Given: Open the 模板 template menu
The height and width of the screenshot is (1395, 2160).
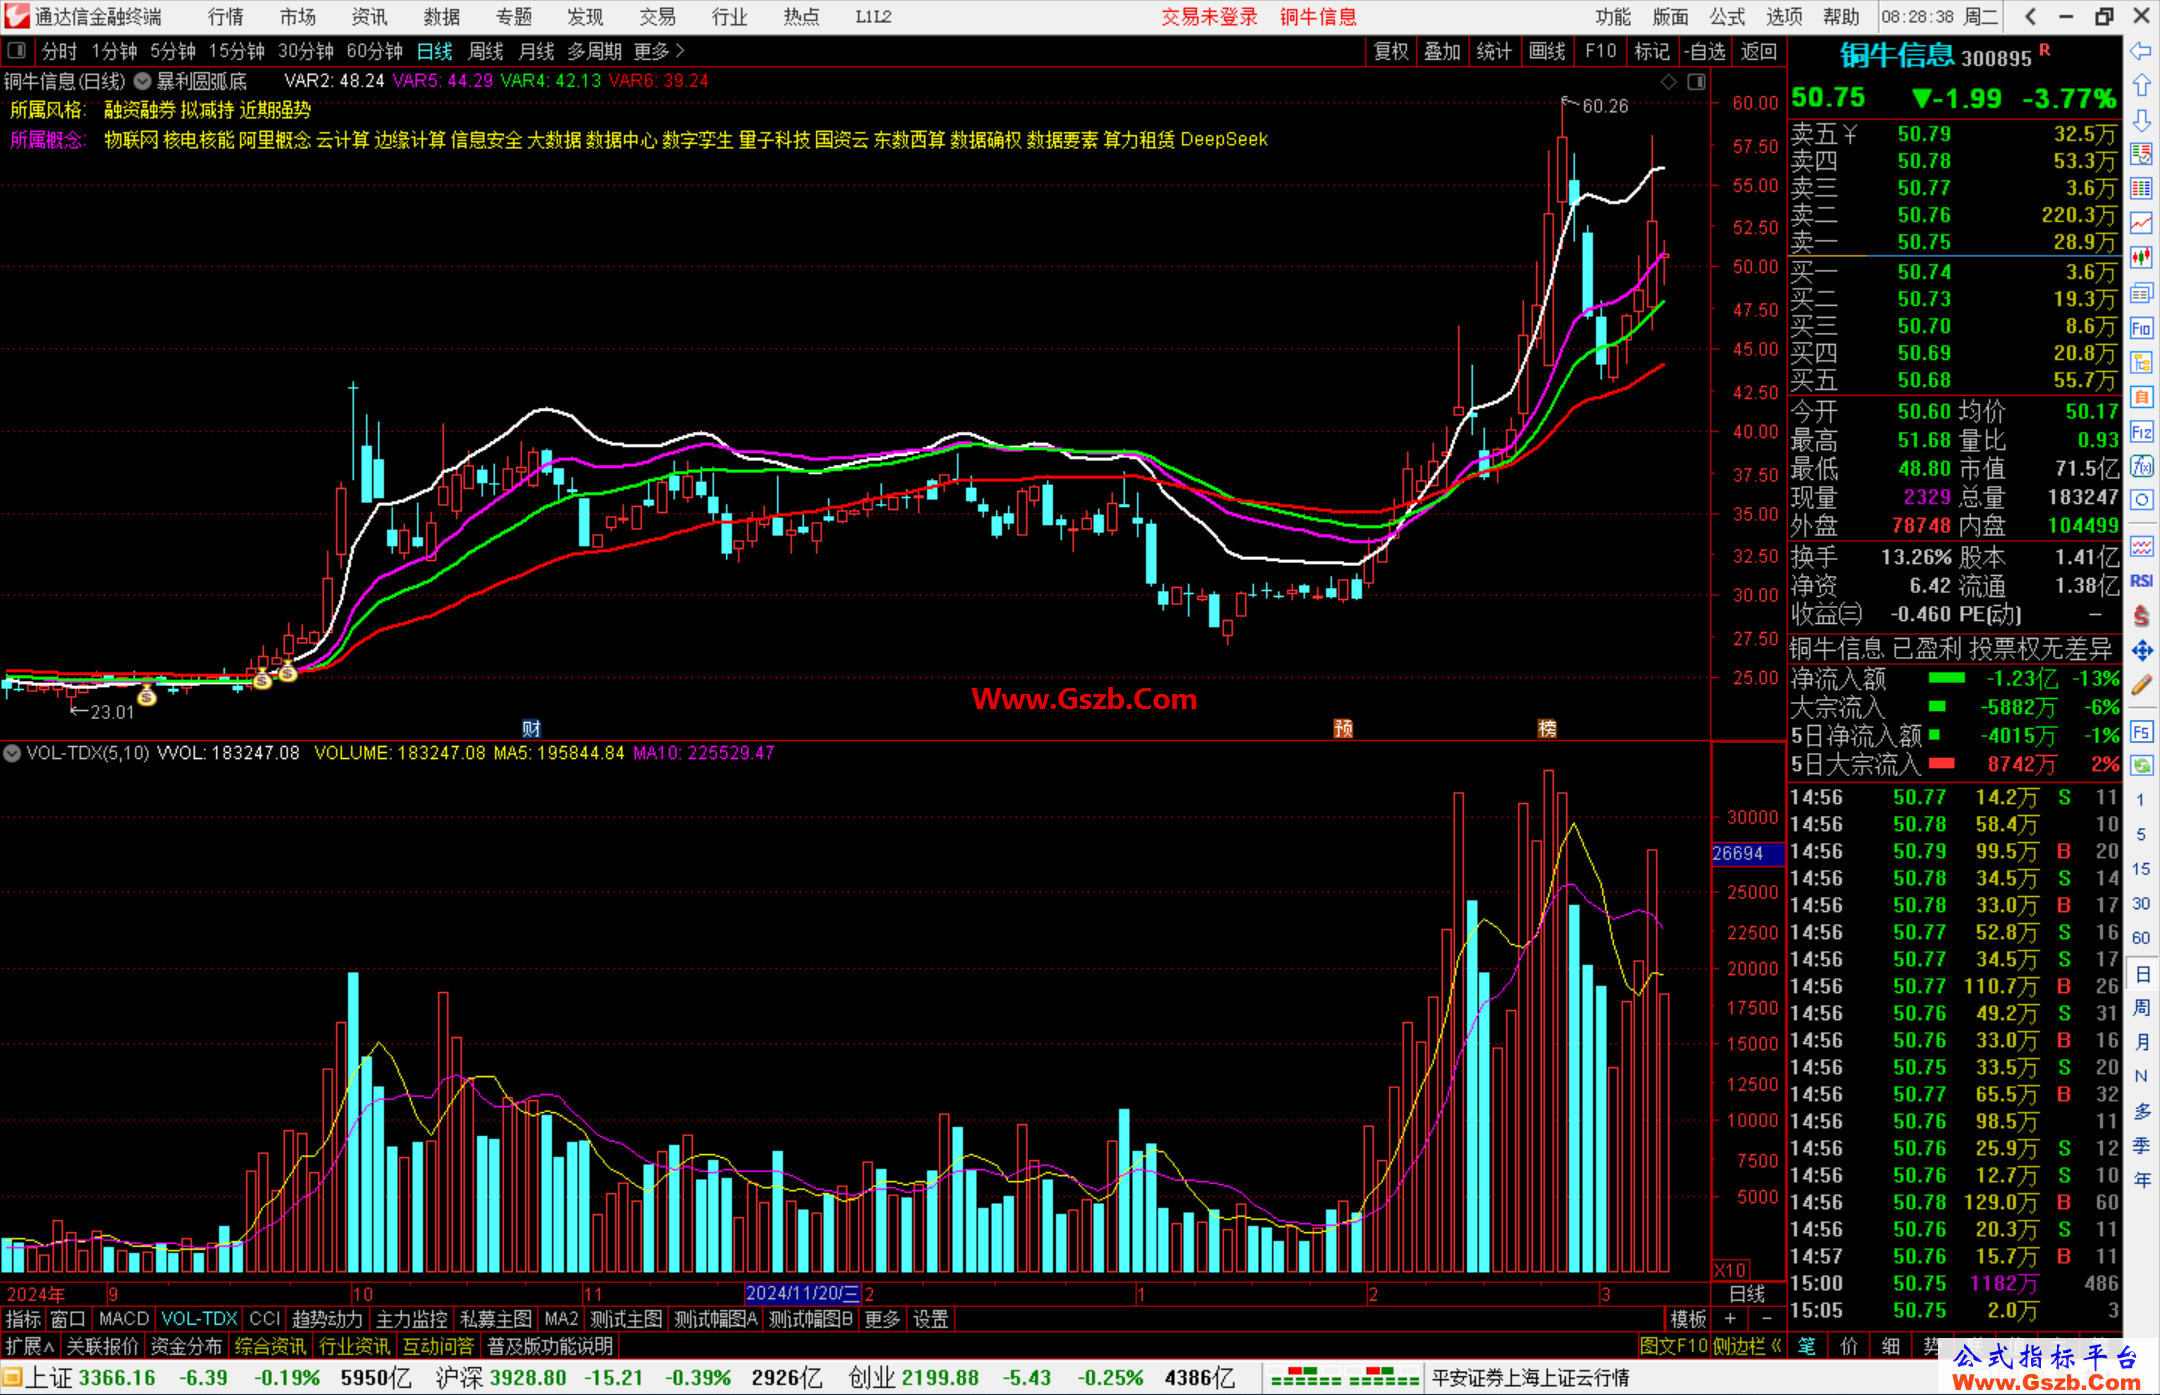Looking at the screenshot, I should click(x=1689, y=1319).
